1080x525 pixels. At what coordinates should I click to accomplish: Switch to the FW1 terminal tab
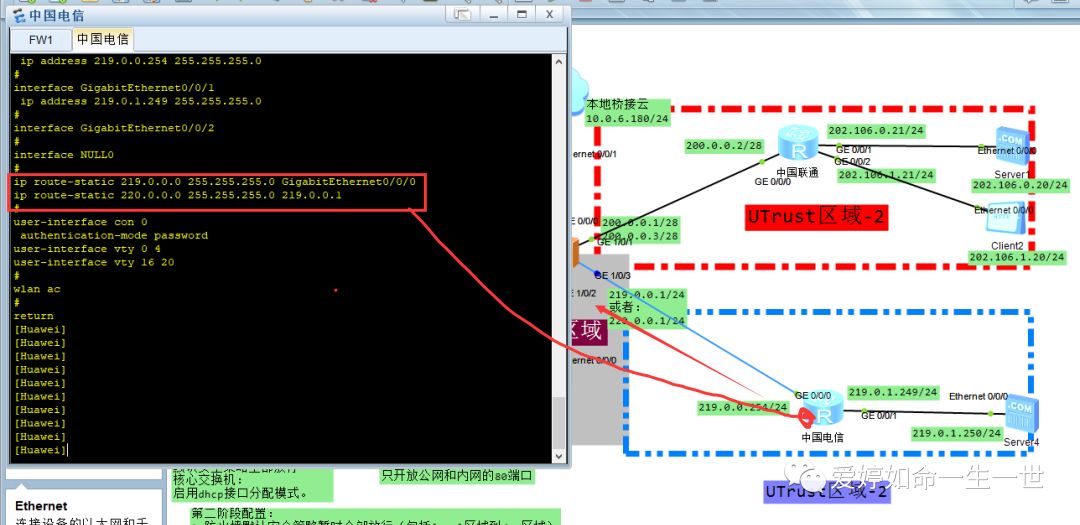click(x=41, y=39)
